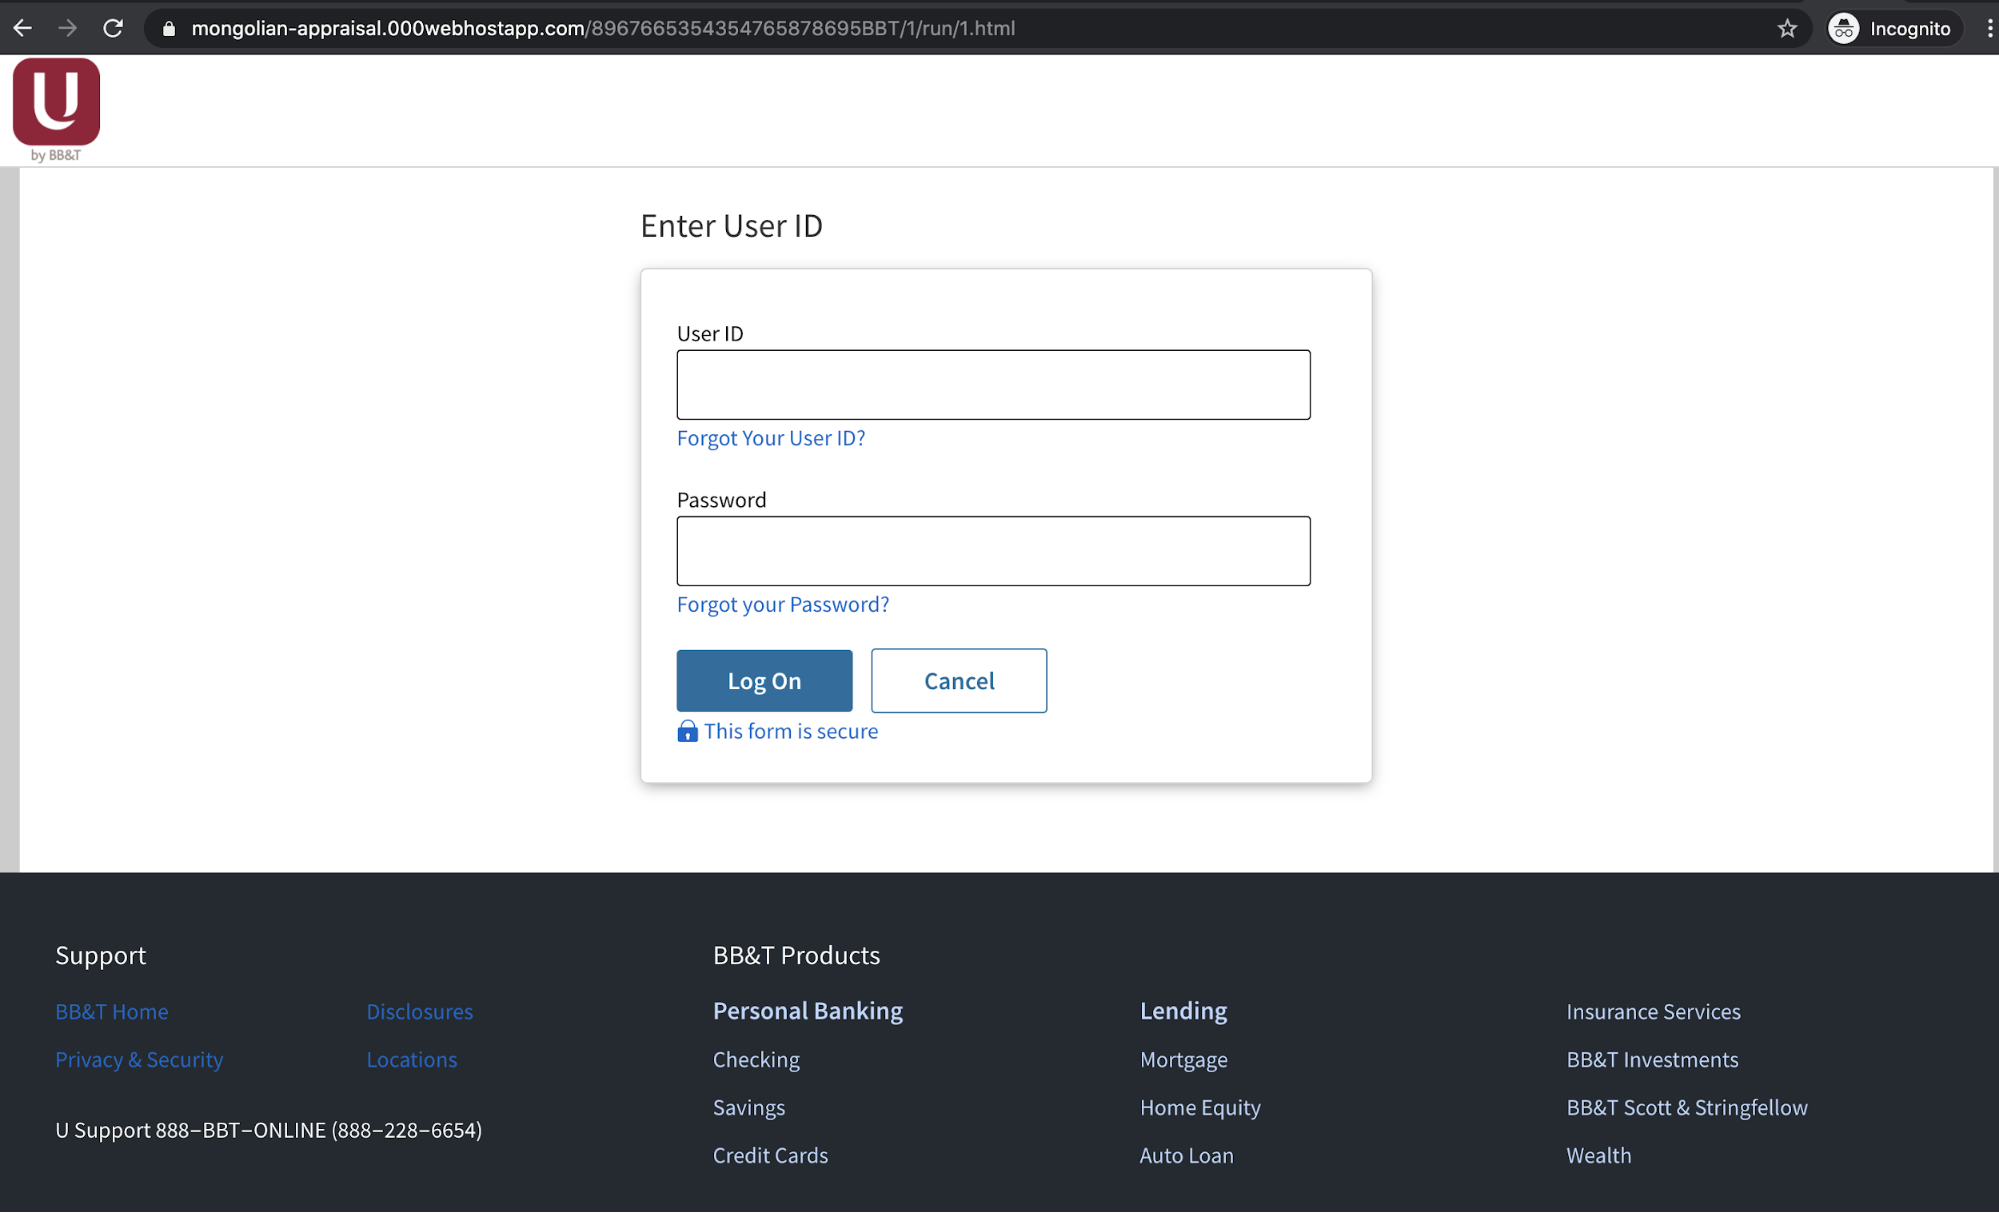Open the browser three-dot menu
The height and width of the screenshot is (1213, 1999).
(1989, 28)
